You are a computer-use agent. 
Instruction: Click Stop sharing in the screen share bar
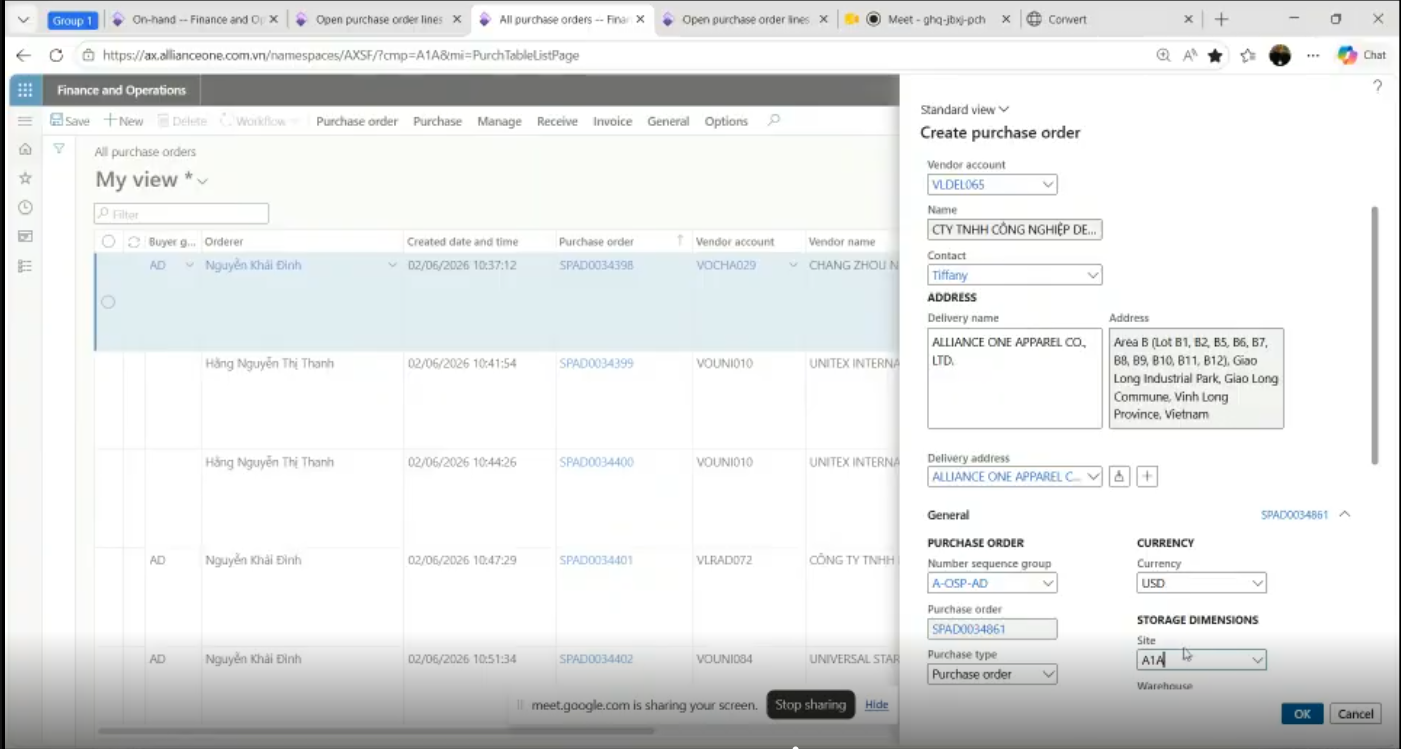point(810,705)
